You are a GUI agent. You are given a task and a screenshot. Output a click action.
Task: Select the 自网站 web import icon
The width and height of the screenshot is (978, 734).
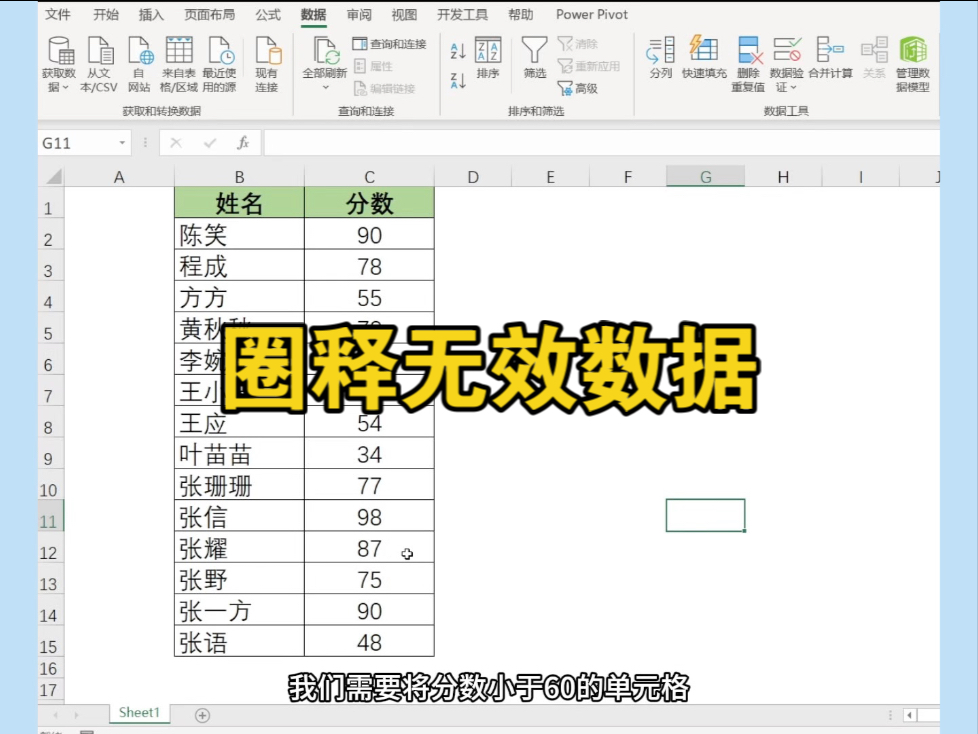(139, 64)
